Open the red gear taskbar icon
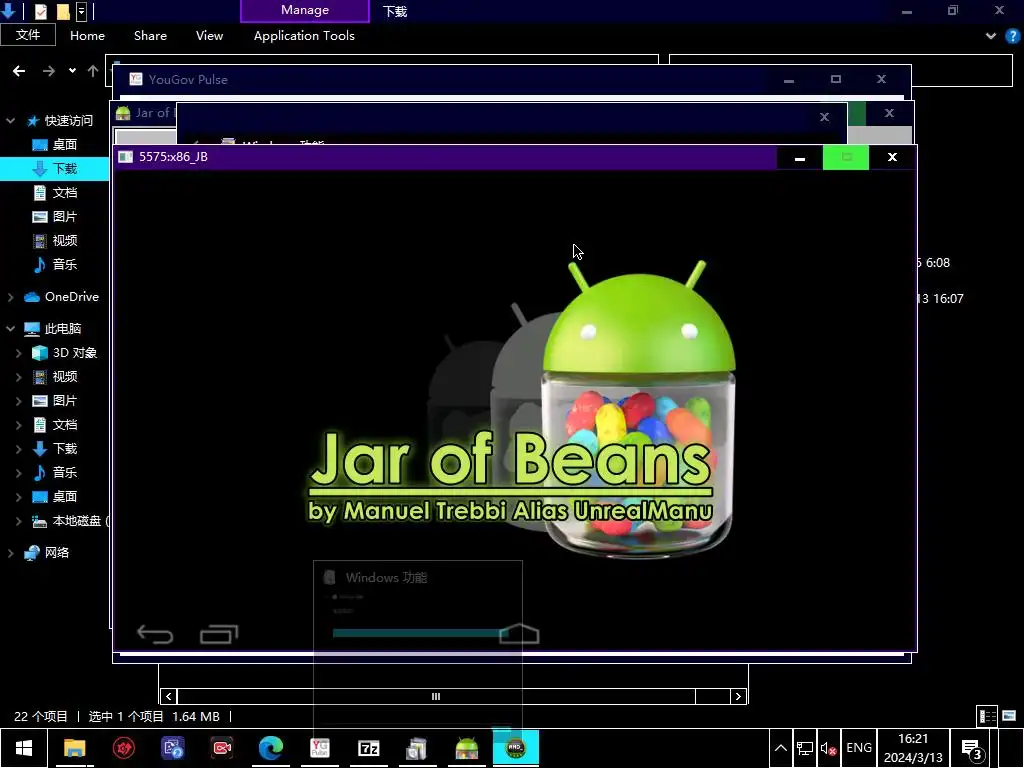The width and height of the screenshot is (1024, 768). pyautogui.click(x=123, y=748)
